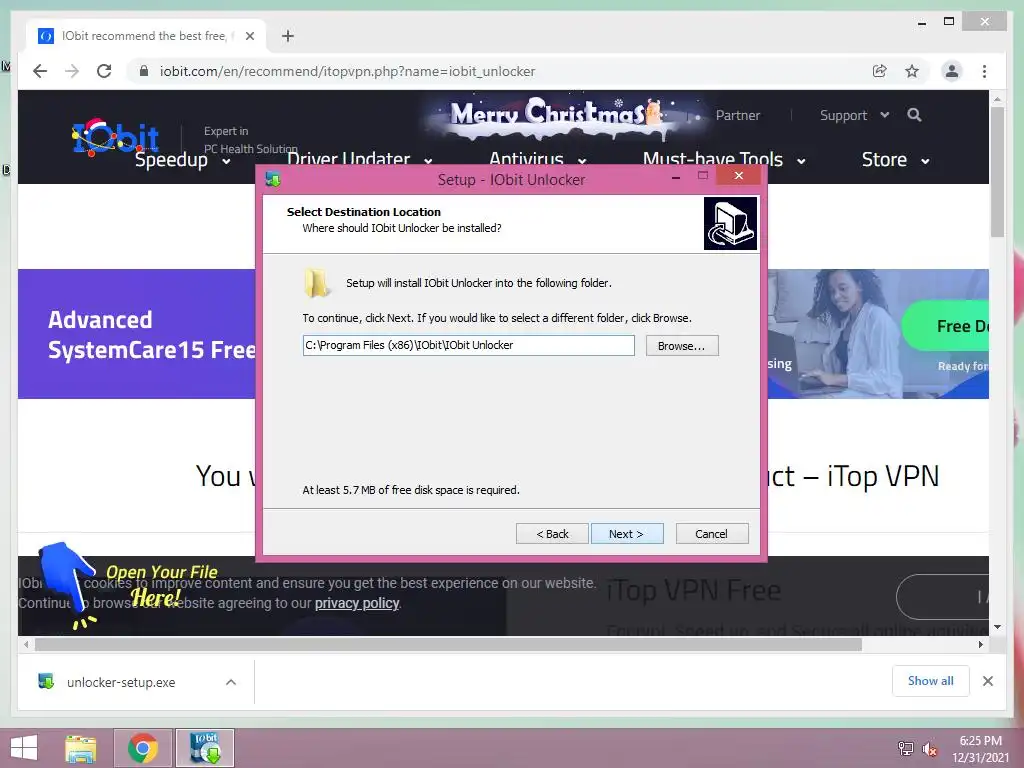The height and width of the screenshot is (768, 1024).
Task: Share this page from address bar
Action: 880,71
